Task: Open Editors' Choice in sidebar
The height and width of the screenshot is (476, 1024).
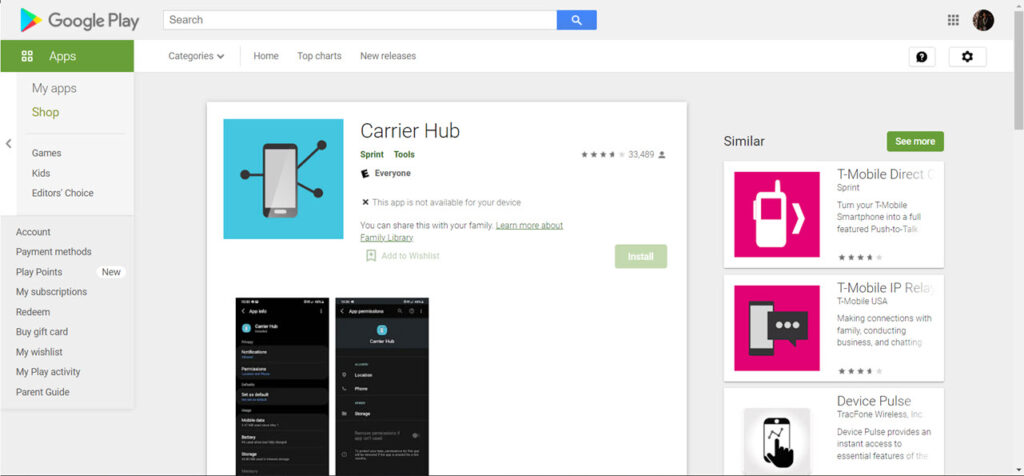Action: click(63, 193)
